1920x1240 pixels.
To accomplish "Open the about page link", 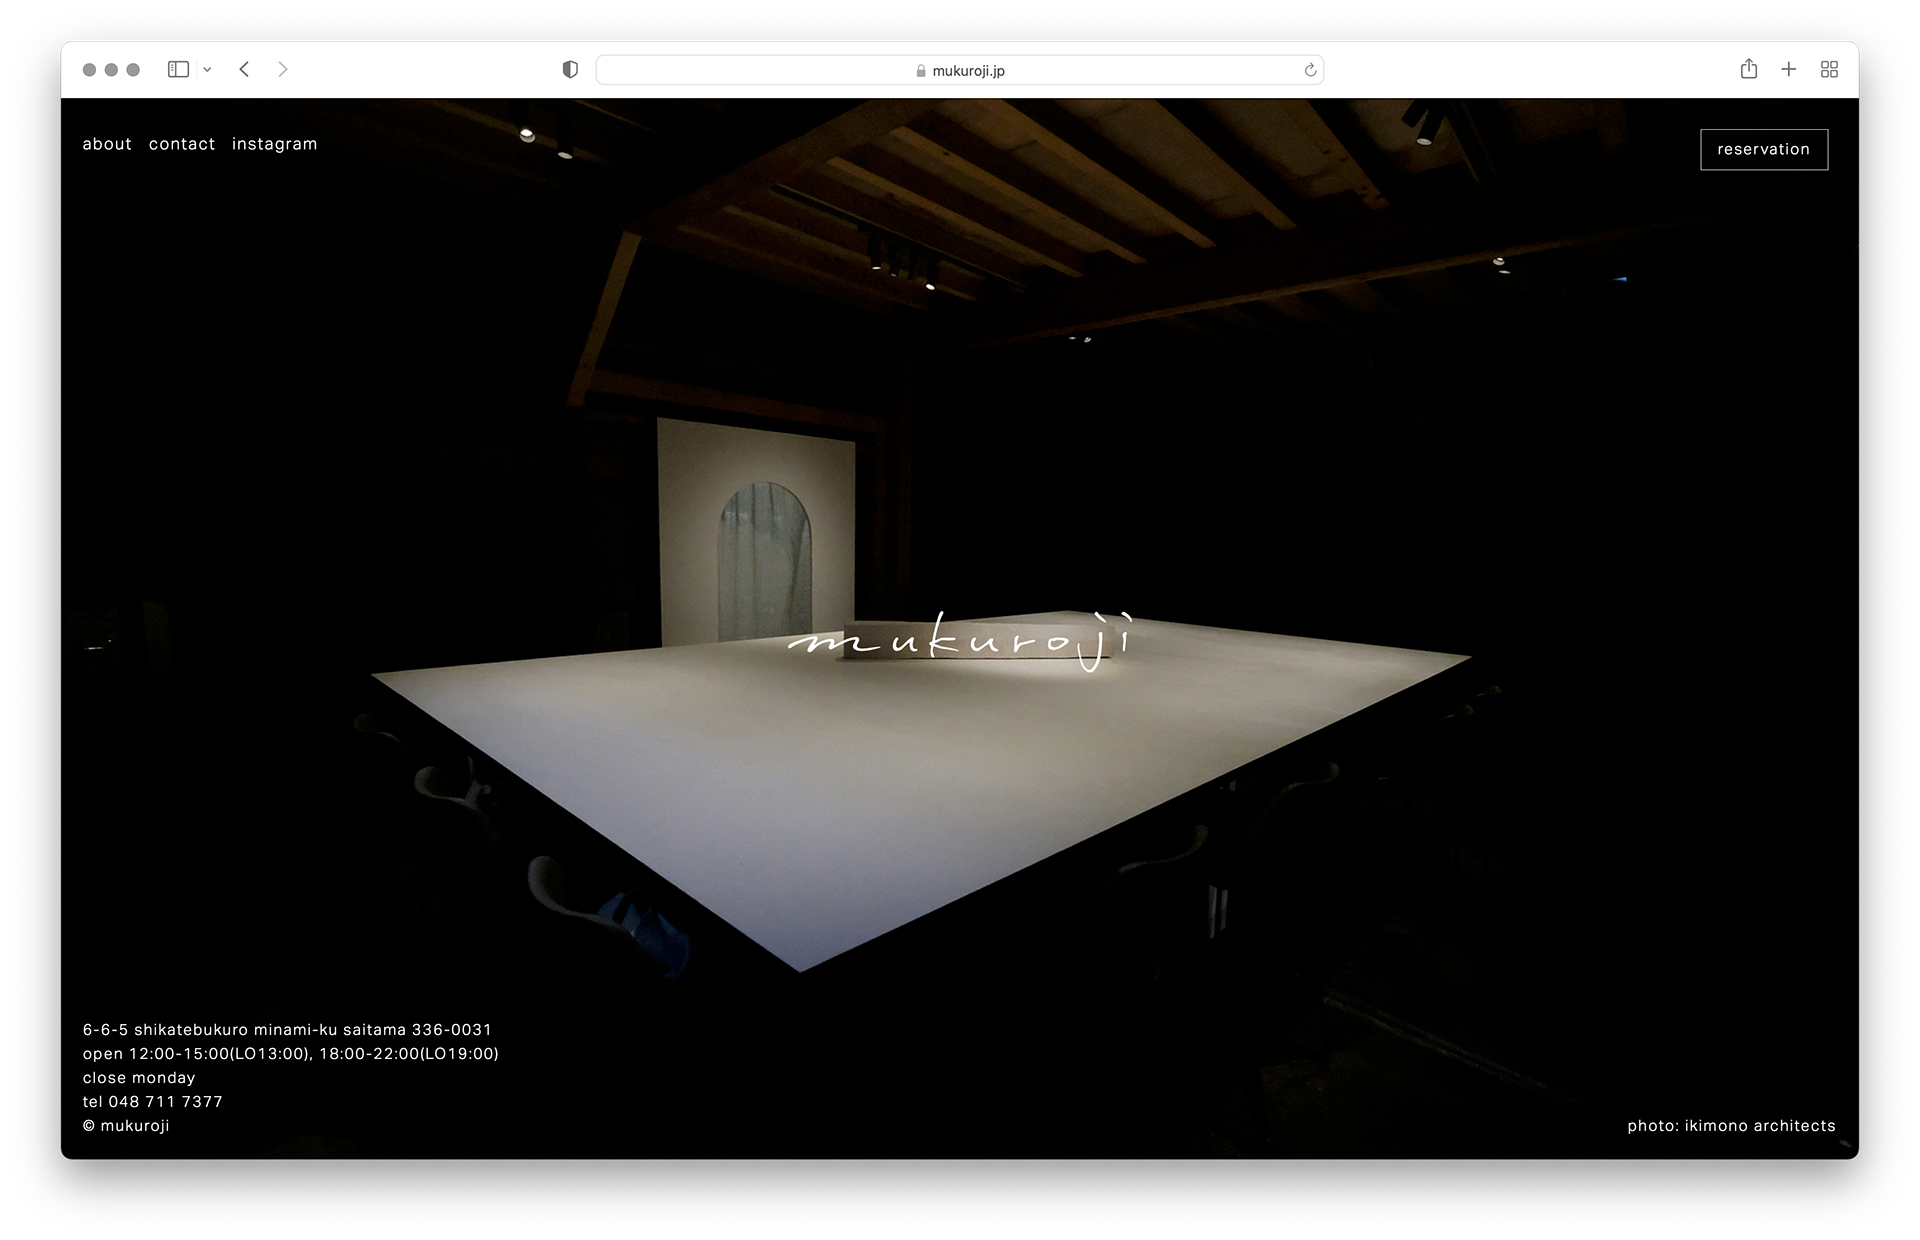I will click(x=107, y=144).
